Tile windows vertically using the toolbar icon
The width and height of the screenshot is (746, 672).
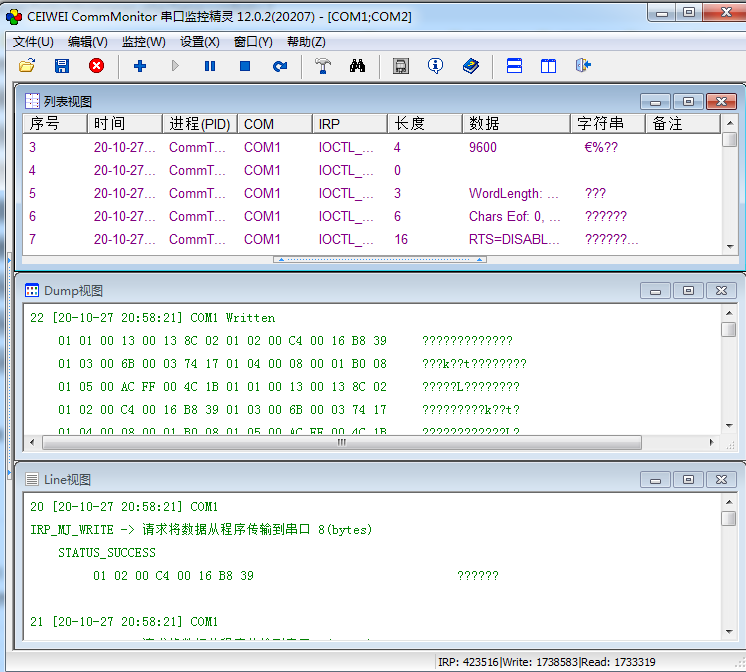(548, 66)
